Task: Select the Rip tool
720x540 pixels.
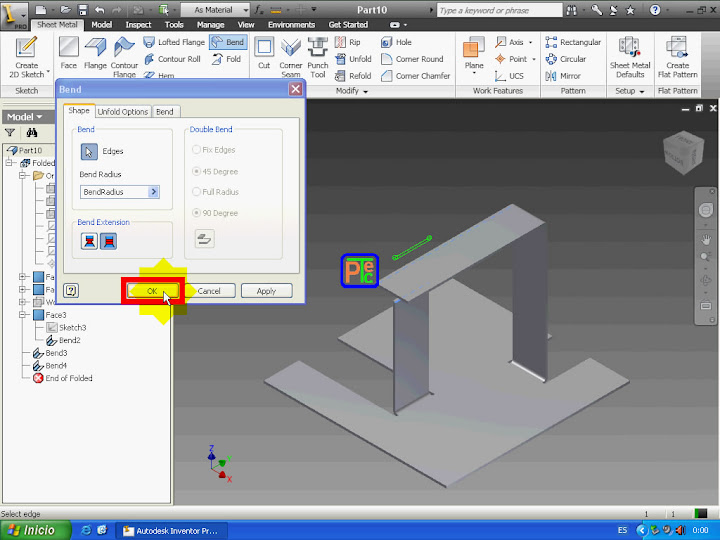Action: (348, 42)
